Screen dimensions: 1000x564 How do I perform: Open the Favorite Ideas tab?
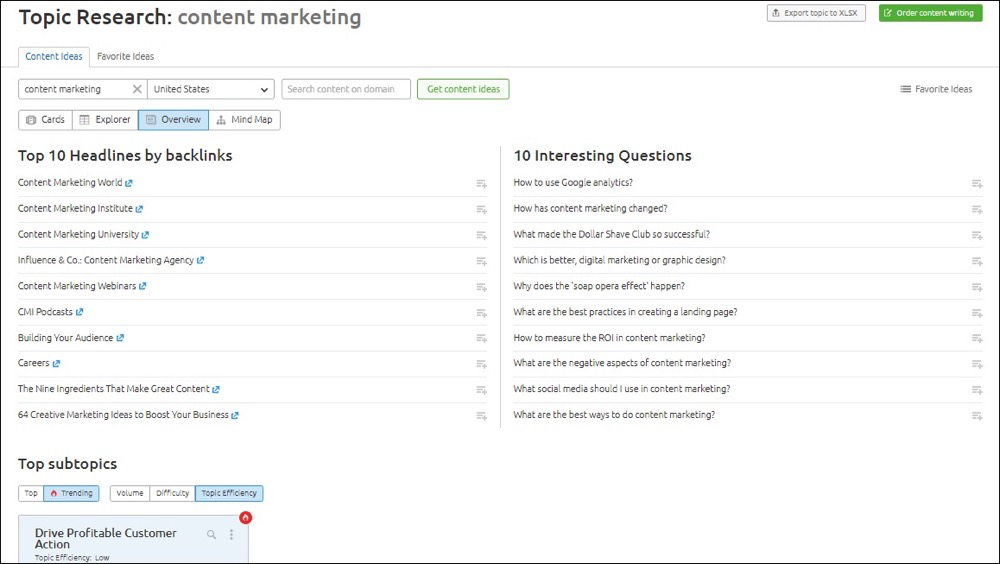pyautogui.click(x=126, y=56)
